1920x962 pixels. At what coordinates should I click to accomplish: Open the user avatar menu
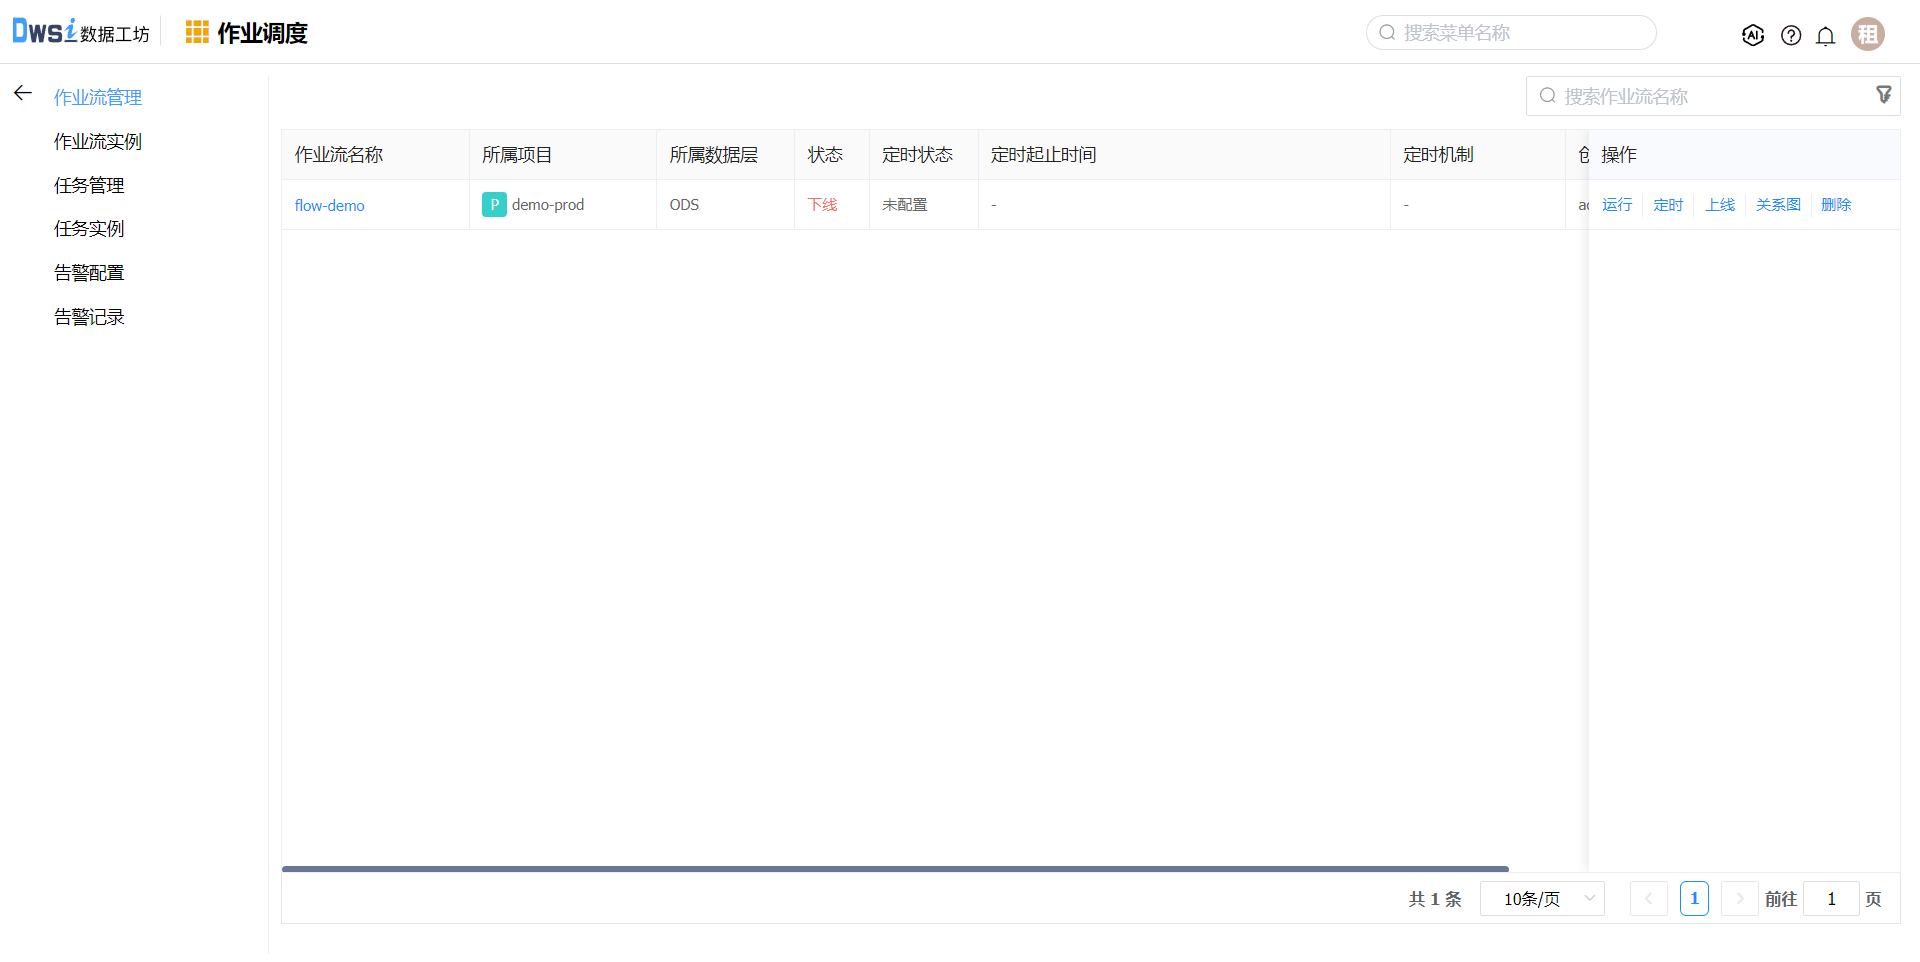click(1867, 34)
